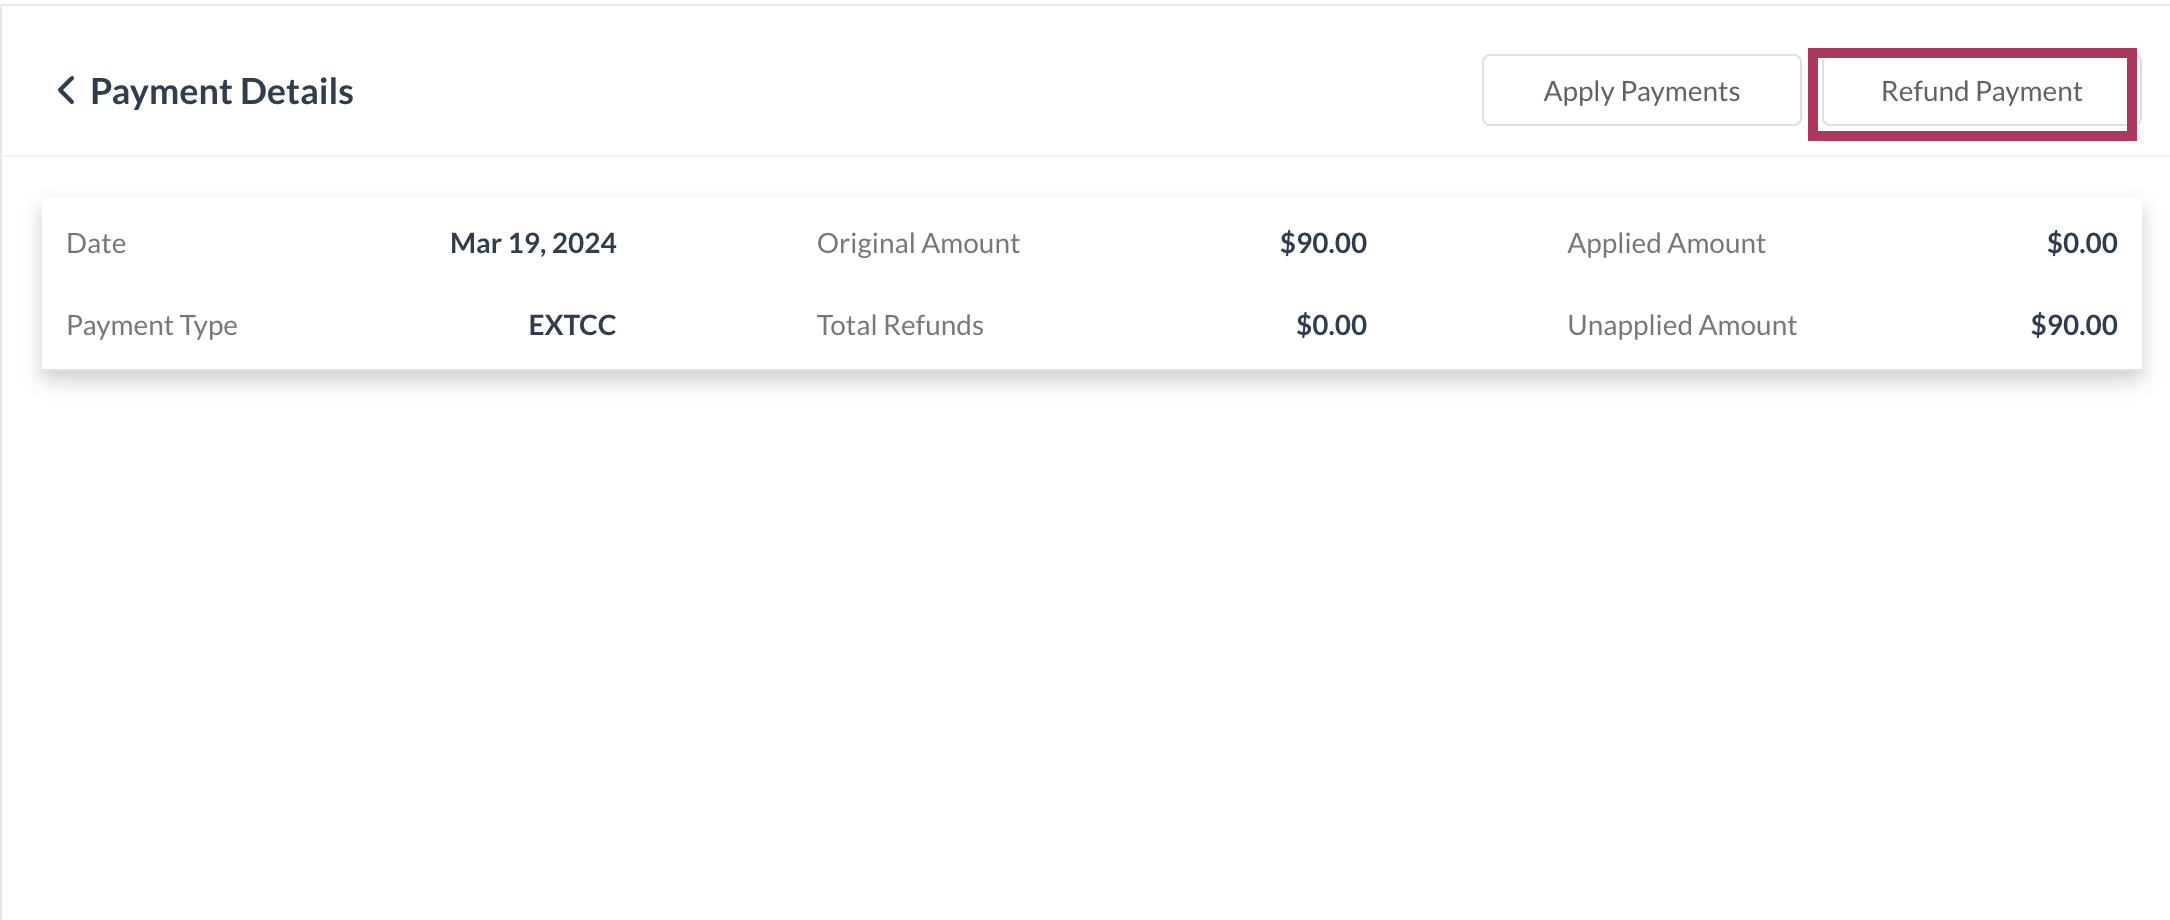Click the Total Refunds label
2170x920 pixels.
(900, 325)
